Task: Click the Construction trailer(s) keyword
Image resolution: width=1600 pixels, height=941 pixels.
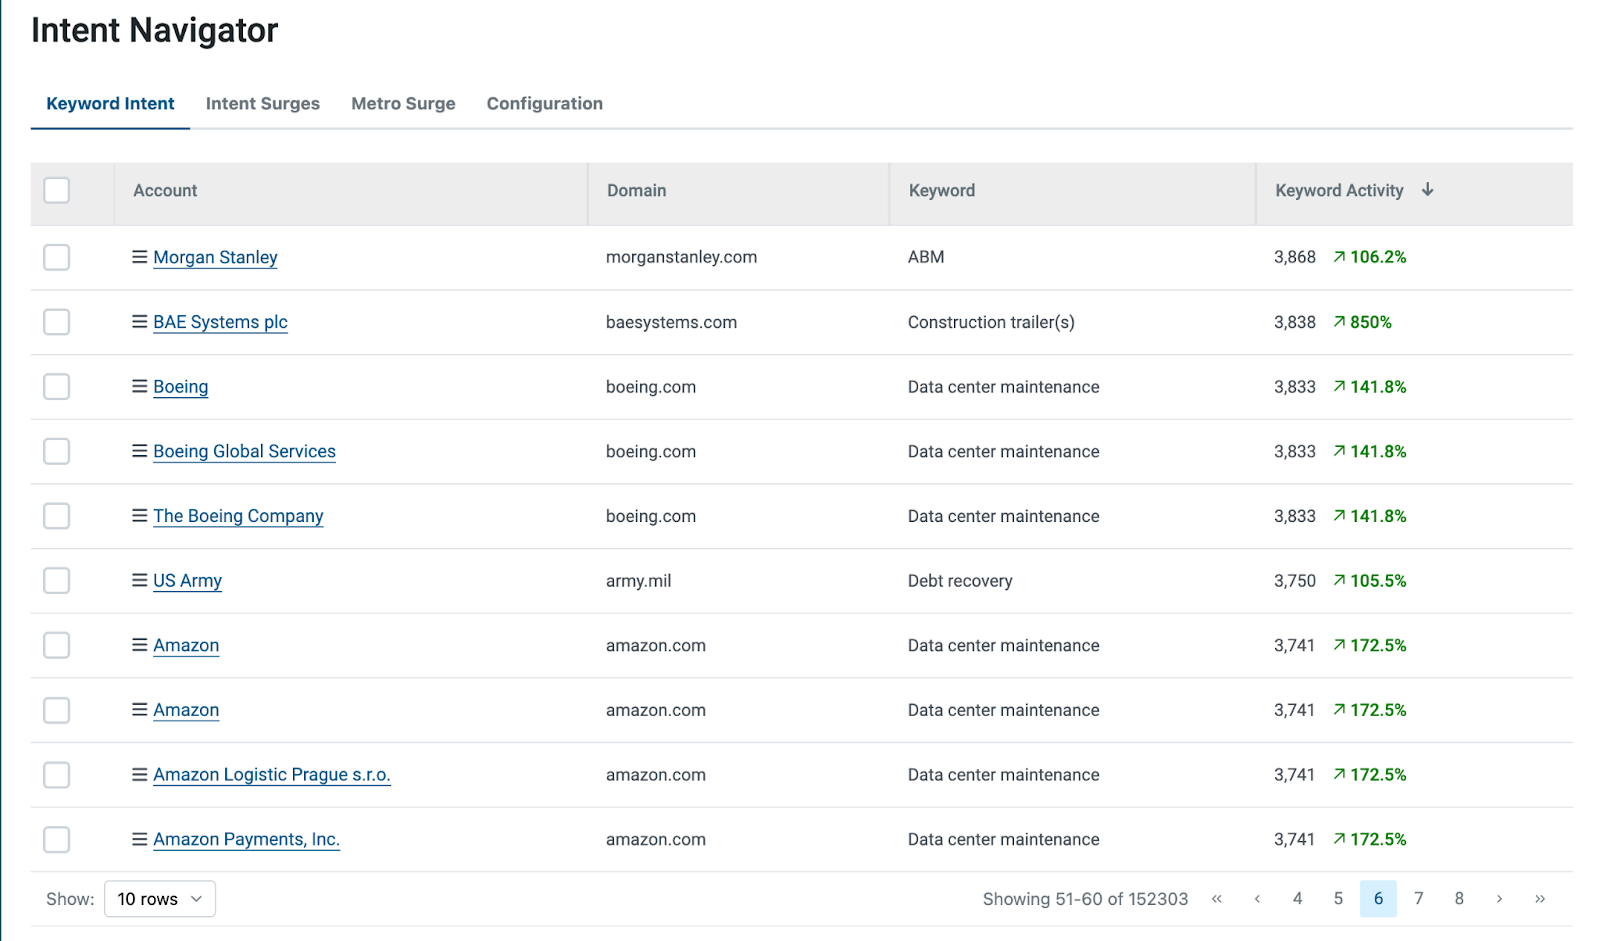Action: [991, 322]
